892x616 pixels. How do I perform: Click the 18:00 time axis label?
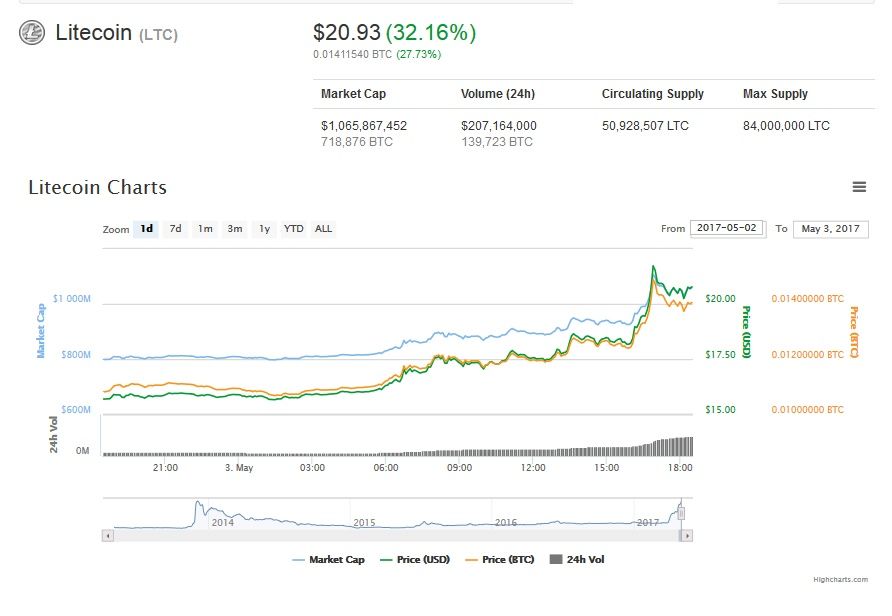tap(680, 468)
